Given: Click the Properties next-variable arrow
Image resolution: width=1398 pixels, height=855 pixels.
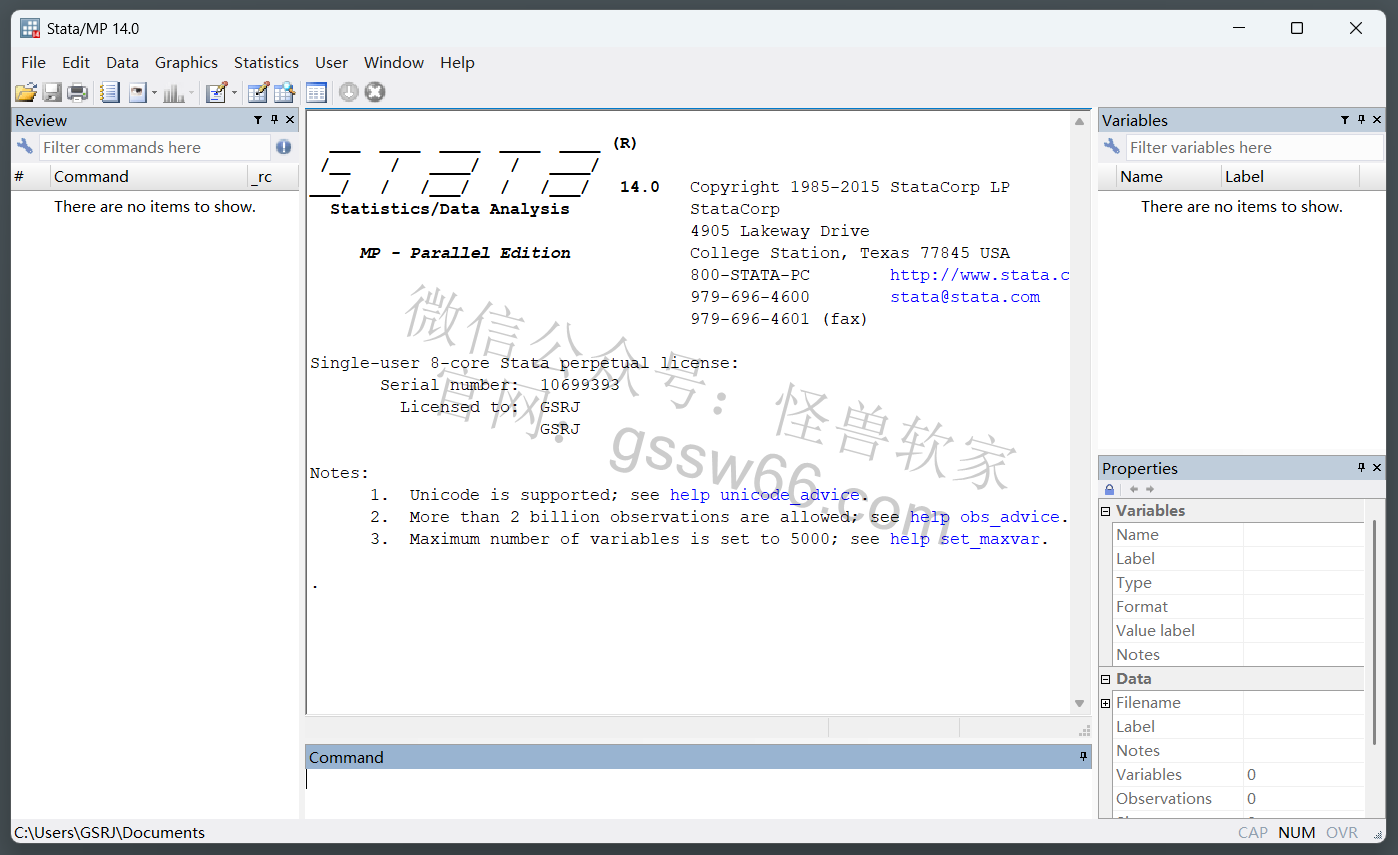Looking at the screenshot, I should [x=1150, y=489].
